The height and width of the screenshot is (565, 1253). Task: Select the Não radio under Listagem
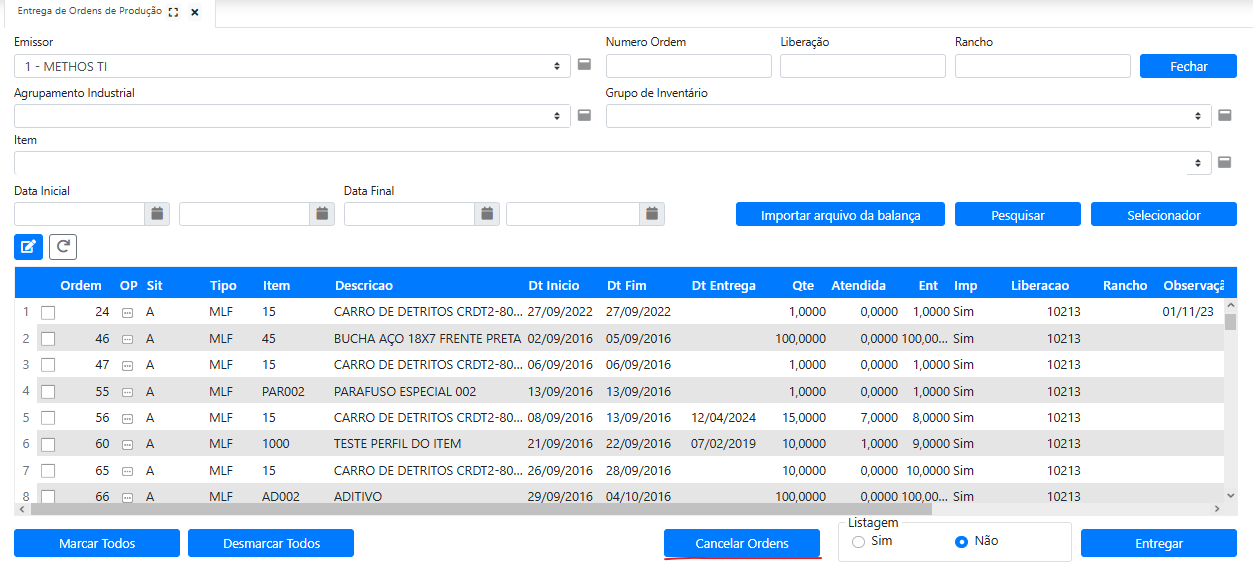pos(961,542)
